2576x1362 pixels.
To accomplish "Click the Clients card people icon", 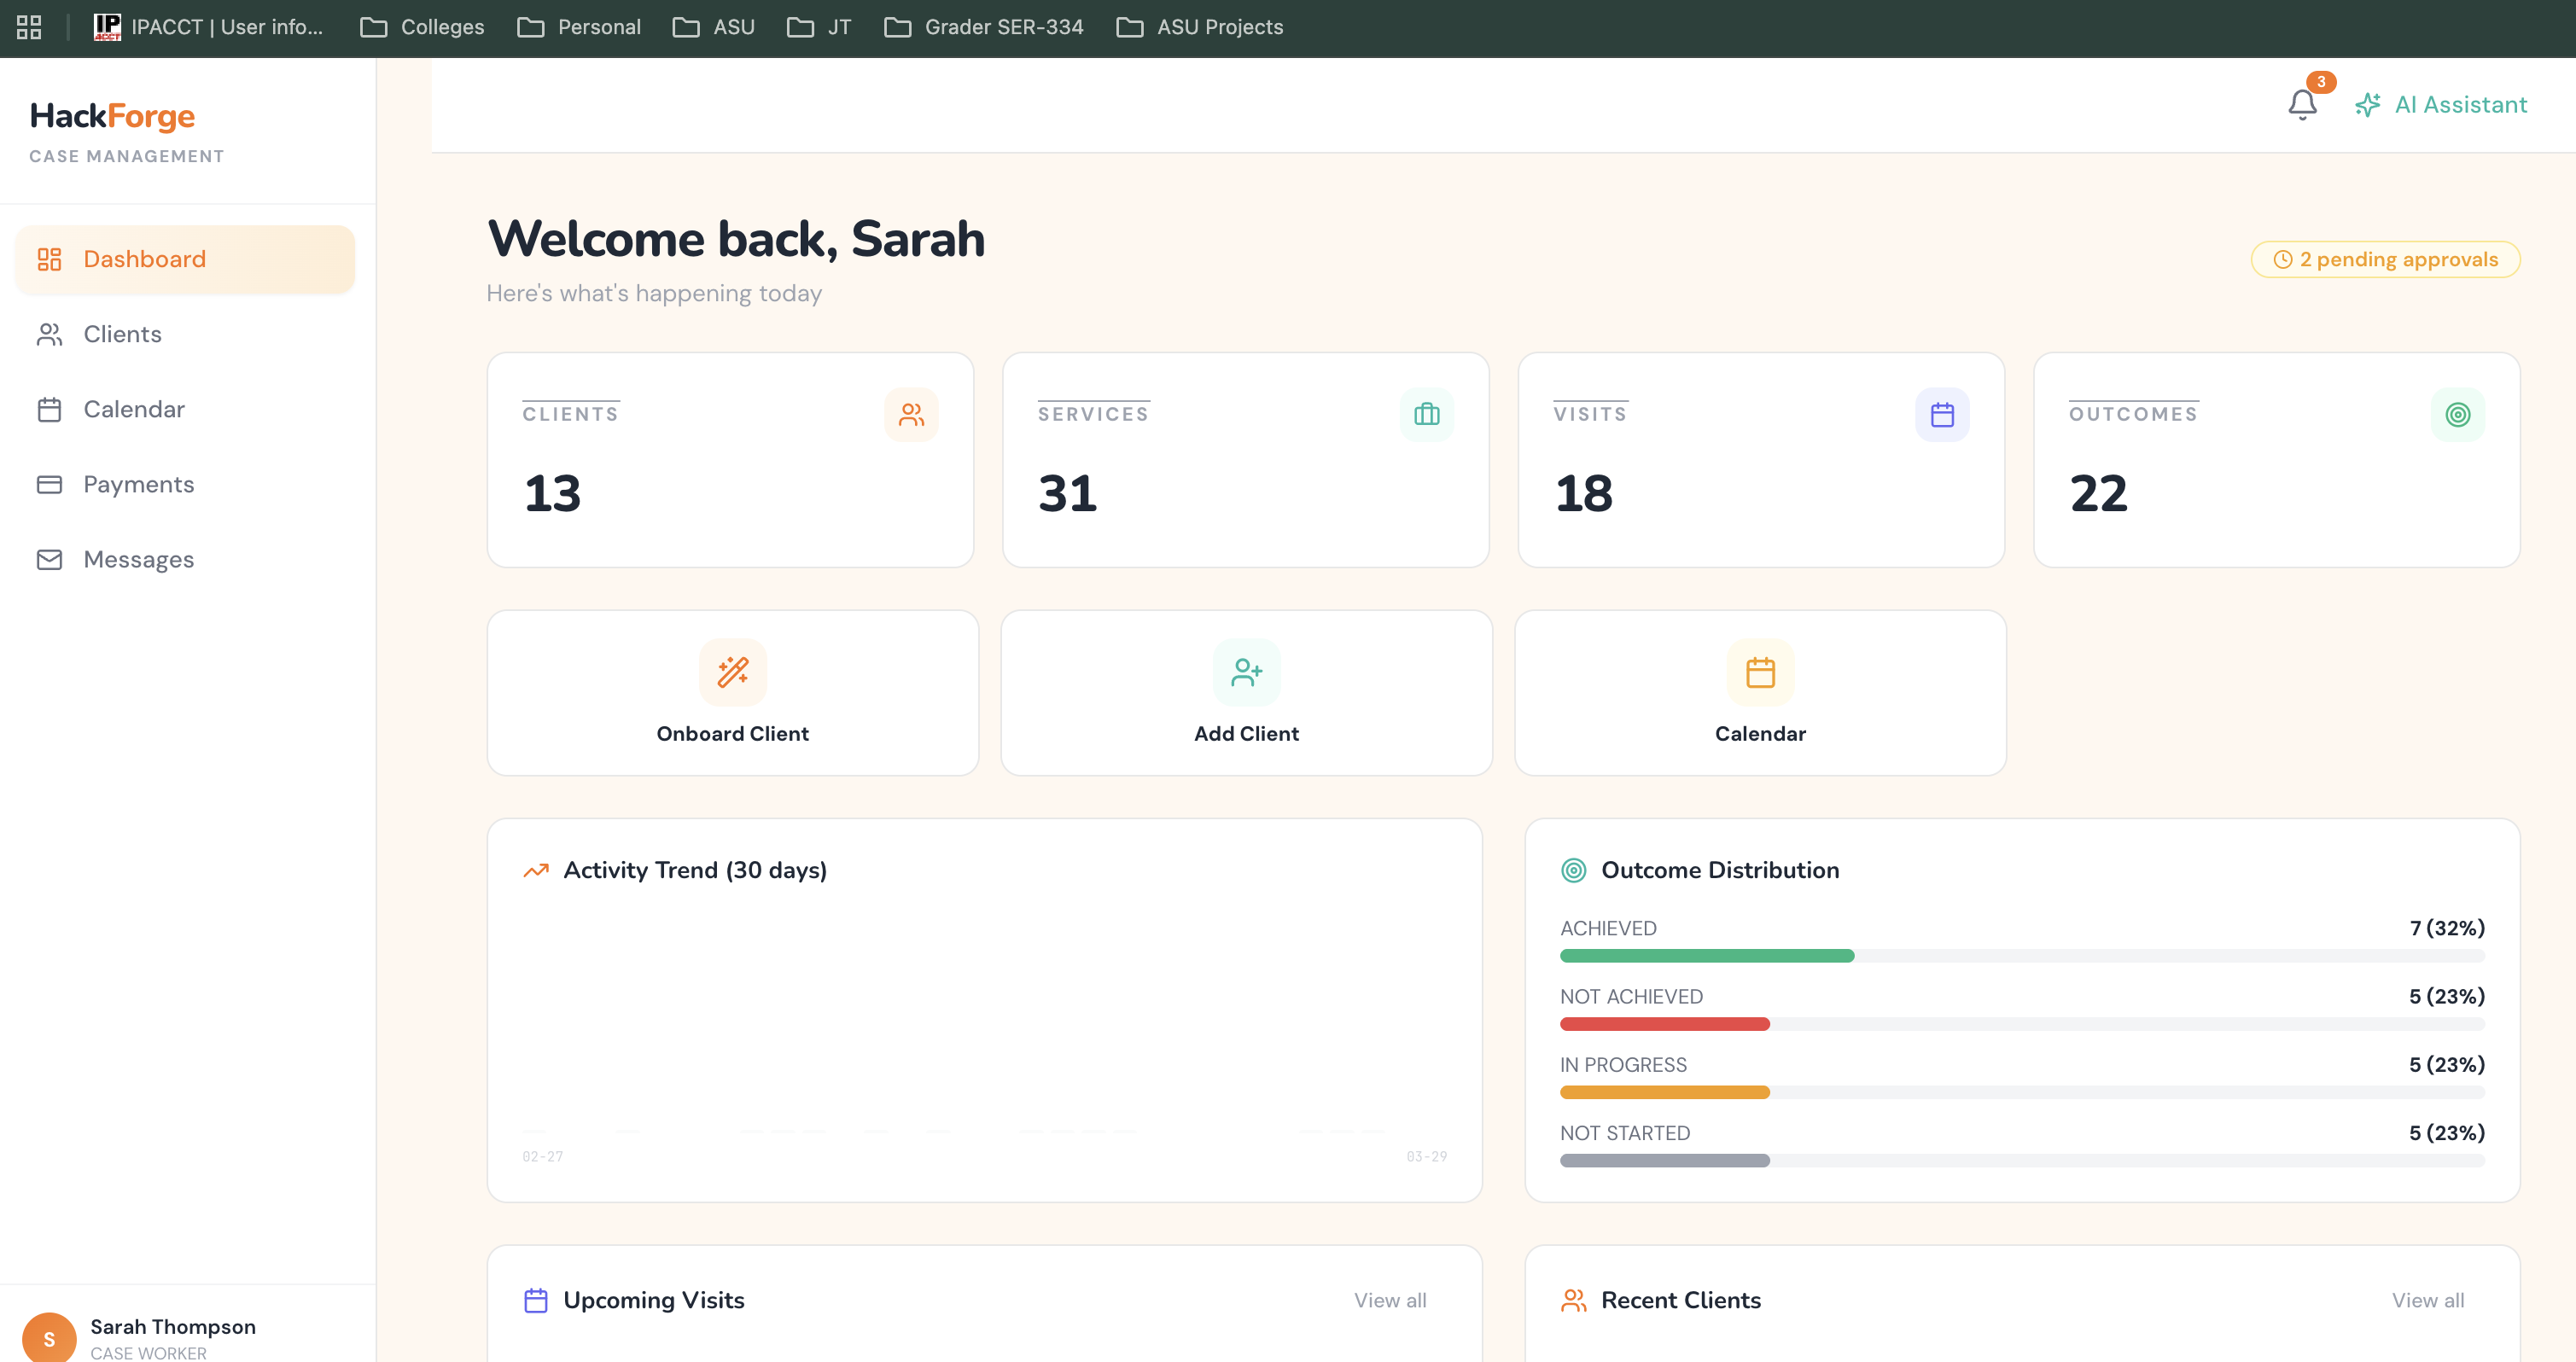I will [910, 414].
